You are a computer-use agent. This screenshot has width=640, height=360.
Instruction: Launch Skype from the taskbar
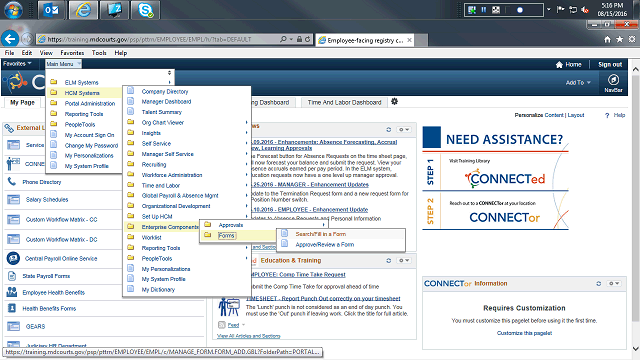(x=145, y=10)
